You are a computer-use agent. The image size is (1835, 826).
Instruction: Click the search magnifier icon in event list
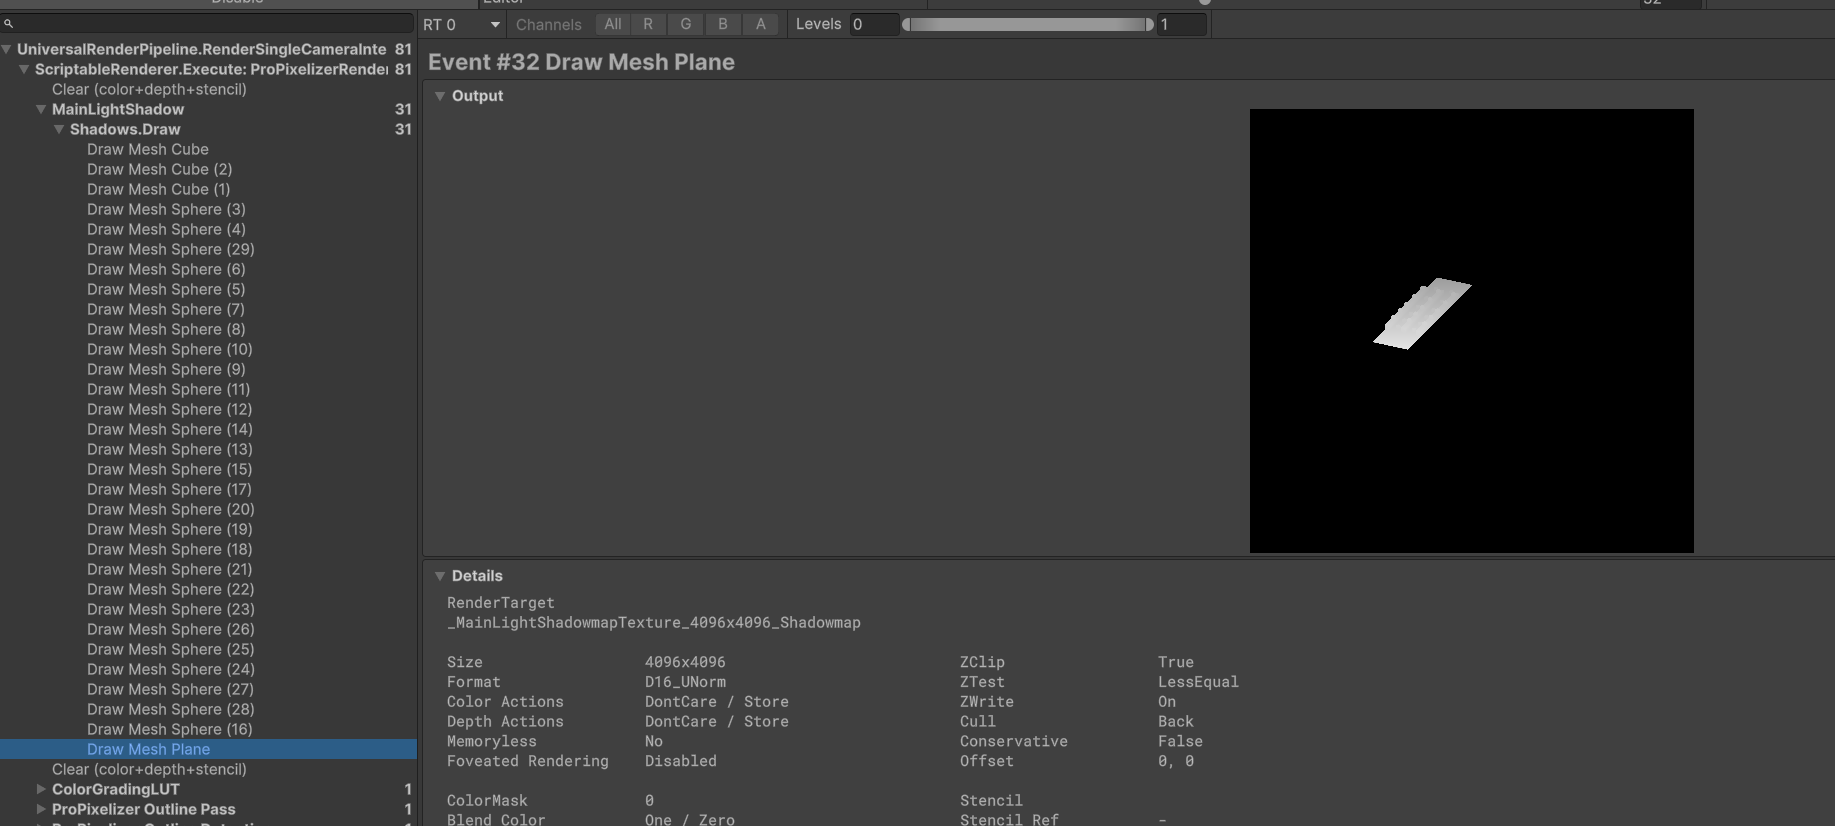tap(8, 23)
